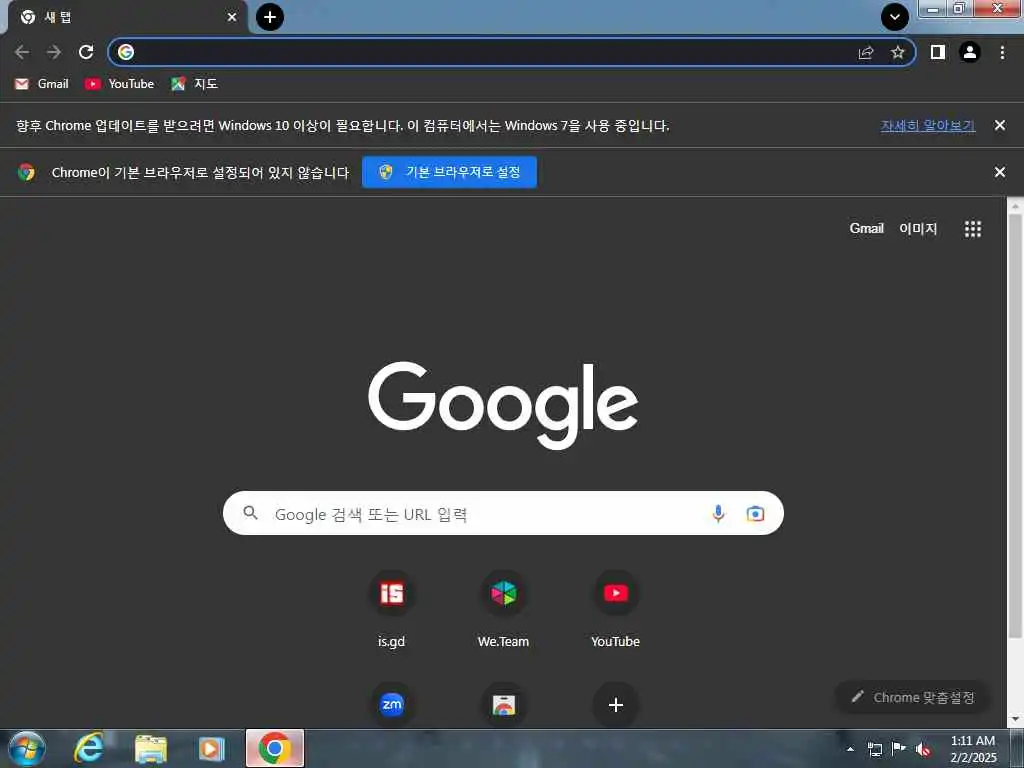Close the 새 탭 tab

[x=232, y=17]
